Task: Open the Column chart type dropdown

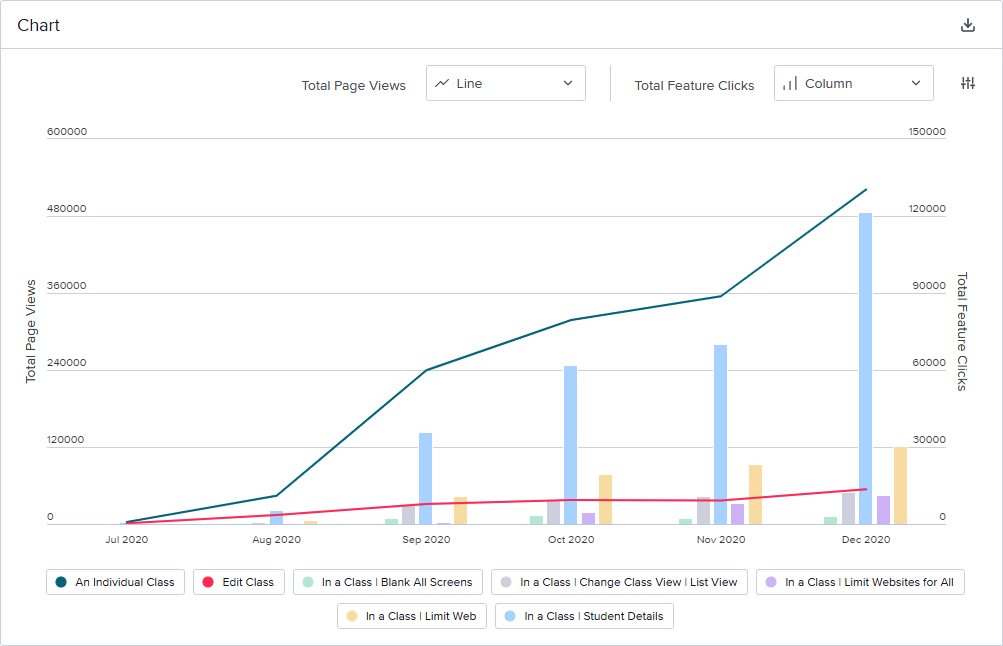Action: tap(853, 83)
